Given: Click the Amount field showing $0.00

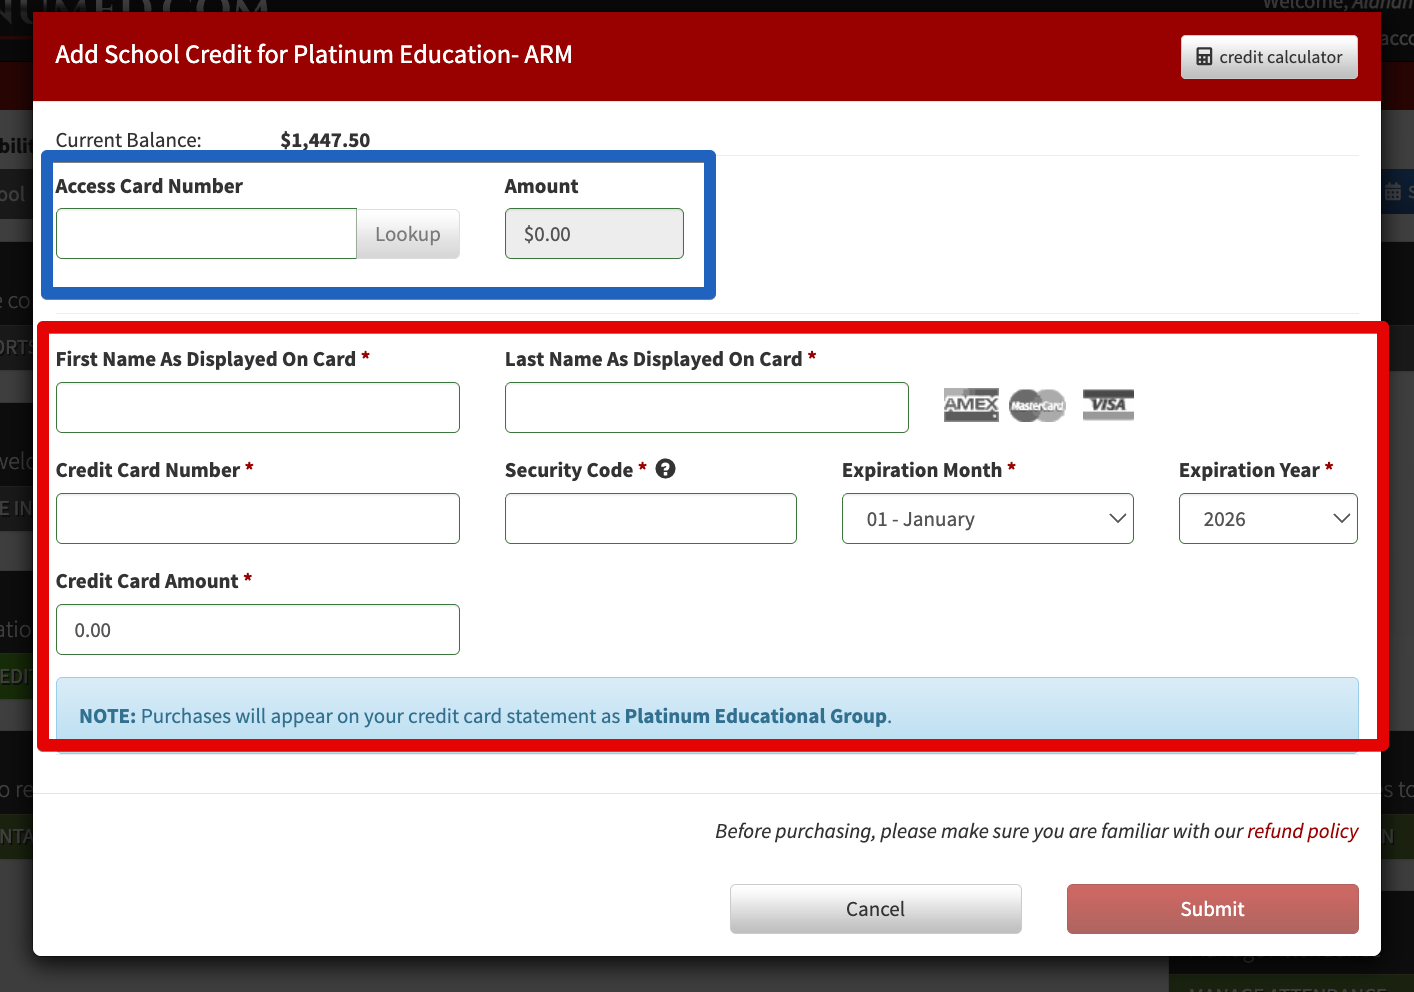Looking at the screenshot, I should pyautogui.click(x=594, y=234).
